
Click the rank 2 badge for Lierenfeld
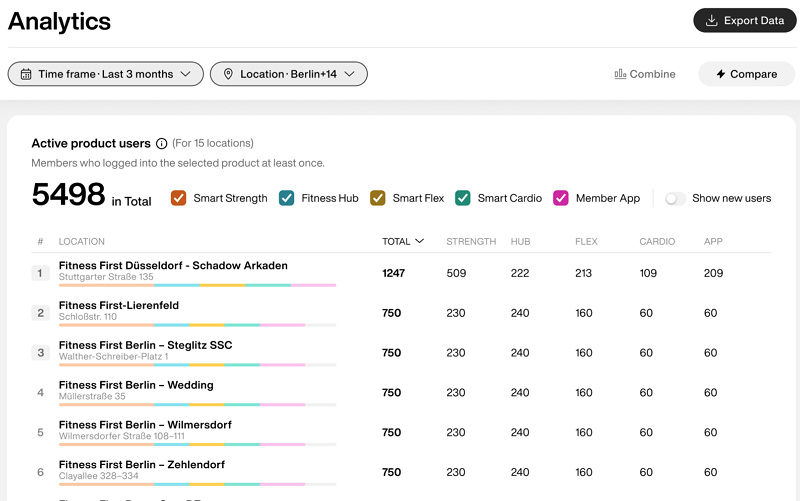click(x=40, y=313)
